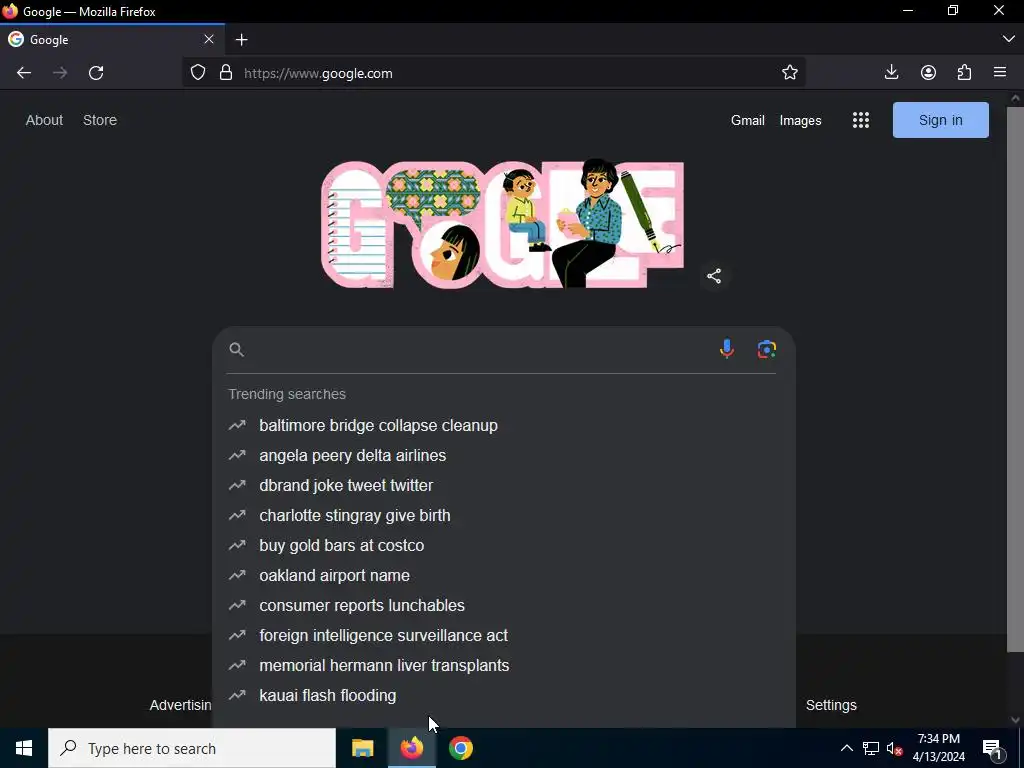Share the Google Doodle
The image size is (1024, 768).
714,276
